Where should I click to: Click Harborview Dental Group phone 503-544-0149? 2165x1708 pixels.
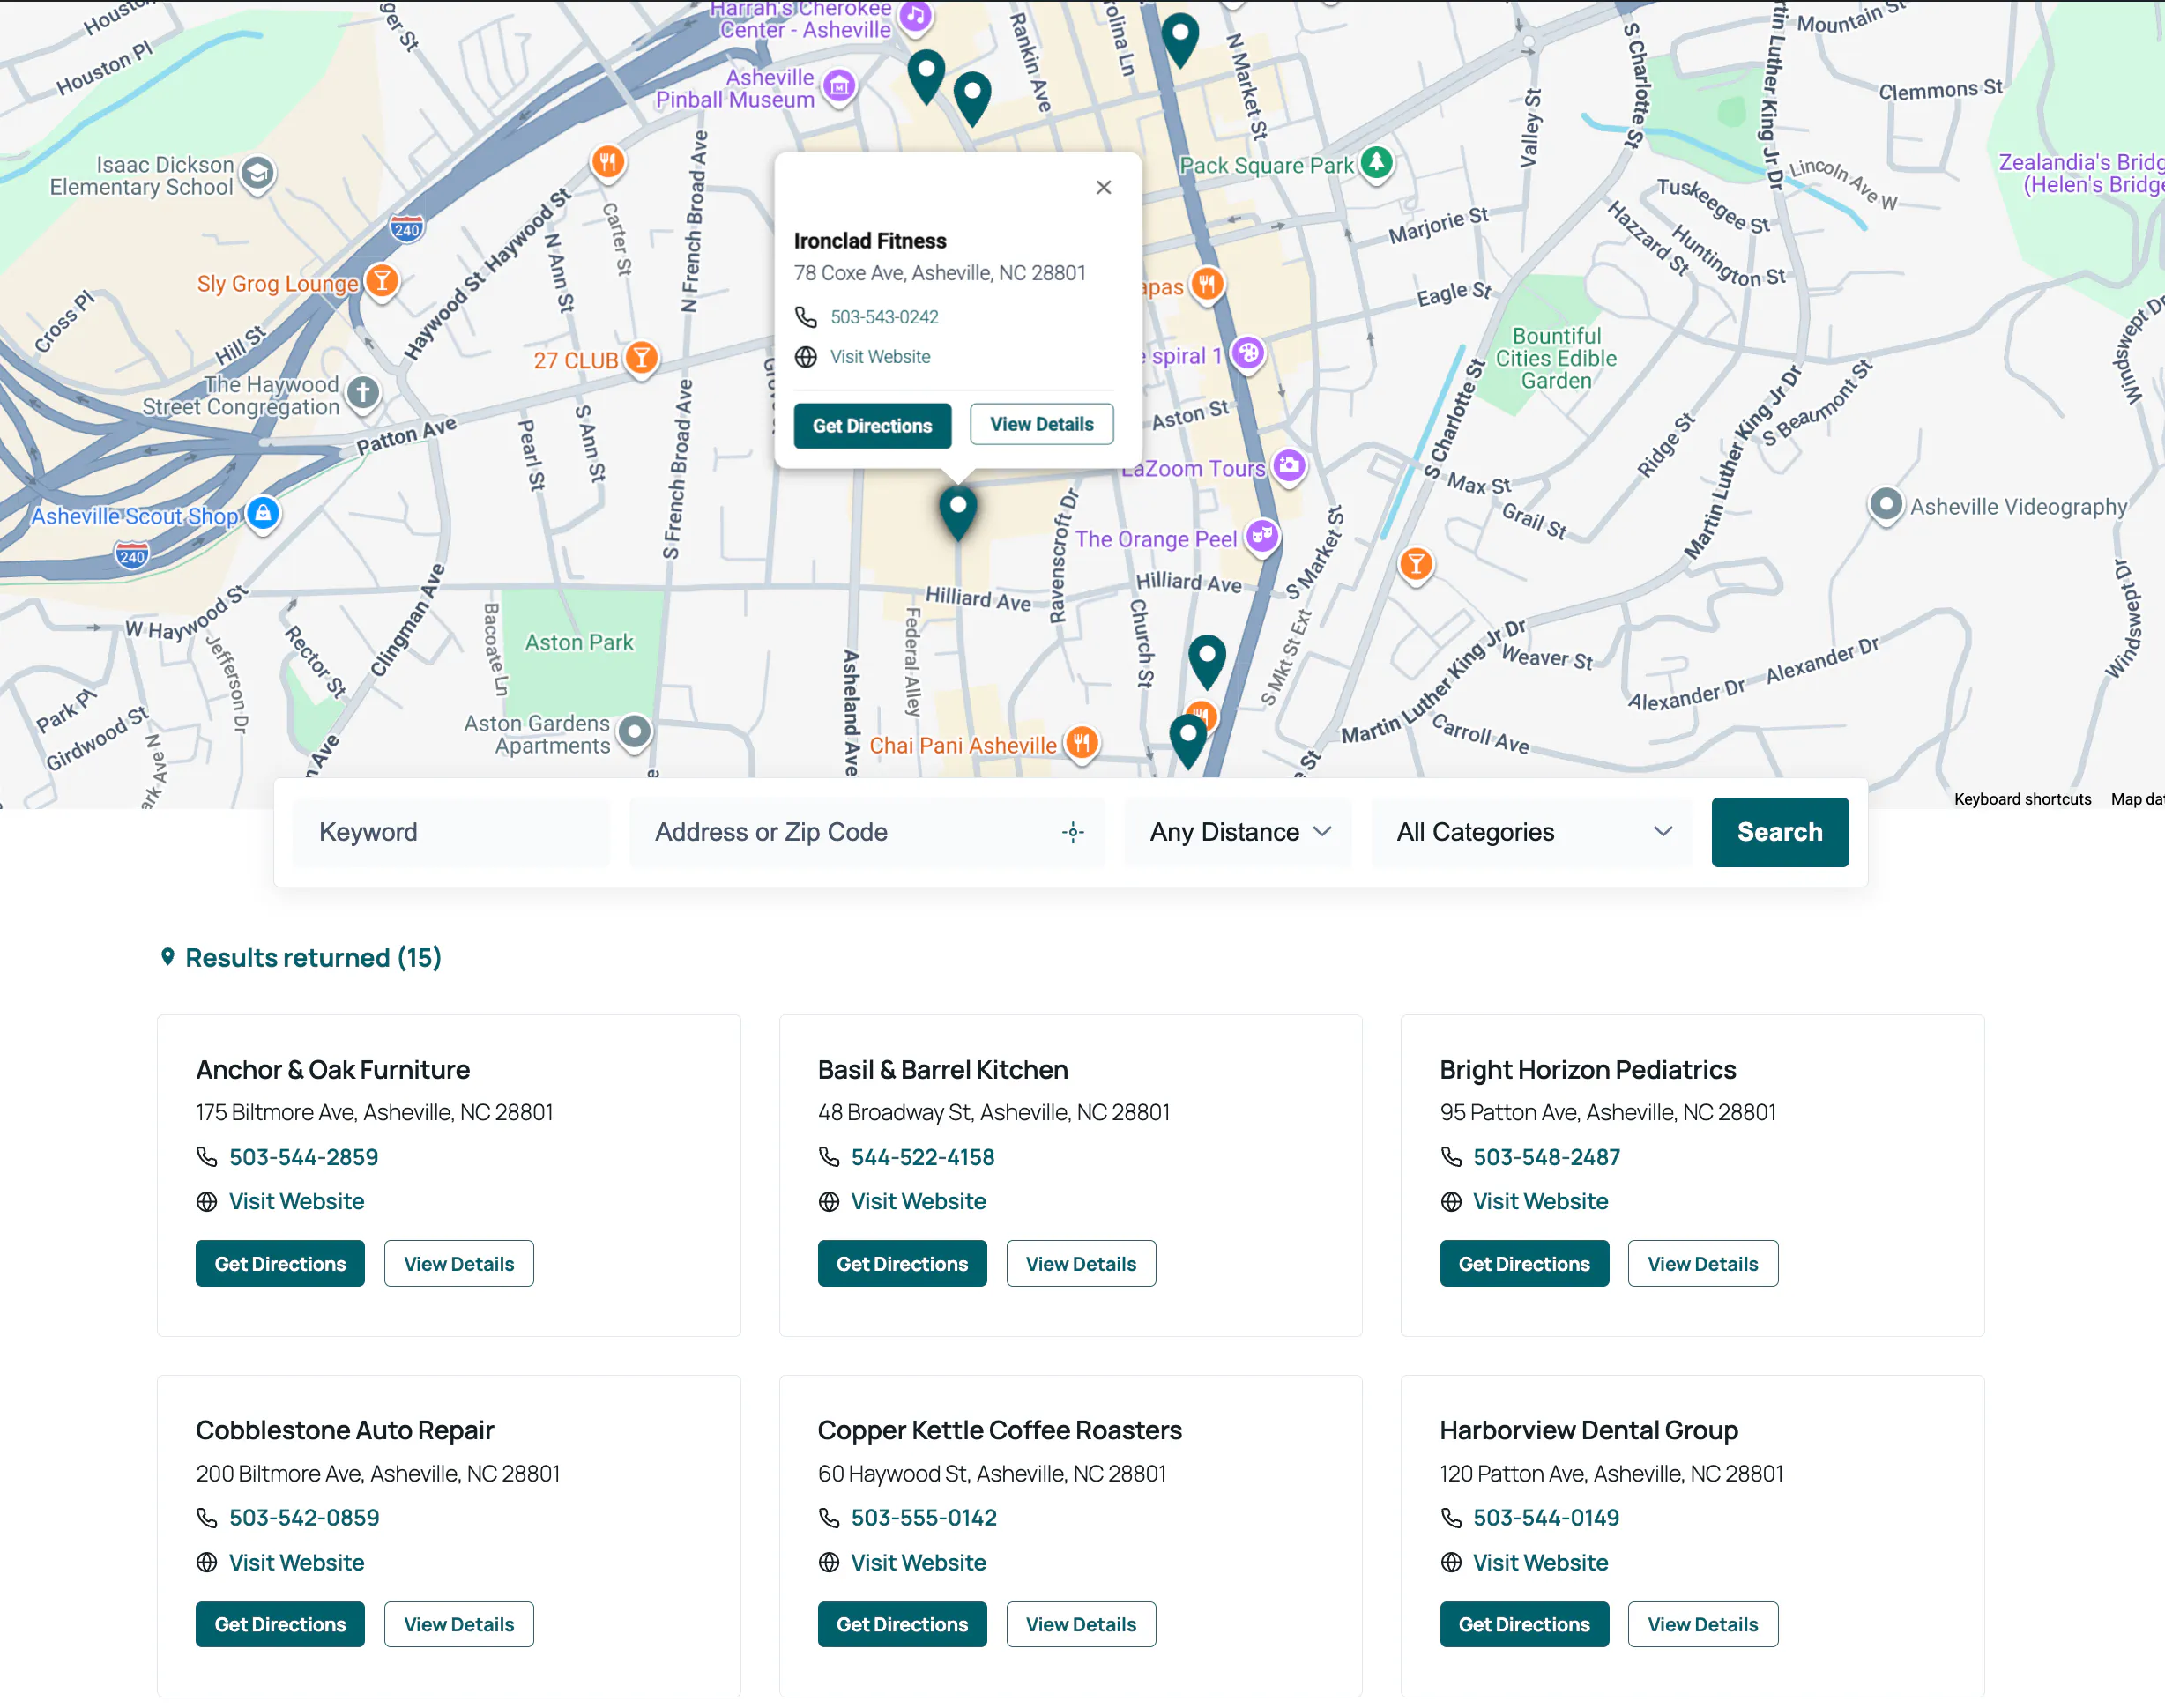(x=1545, y=1518)
